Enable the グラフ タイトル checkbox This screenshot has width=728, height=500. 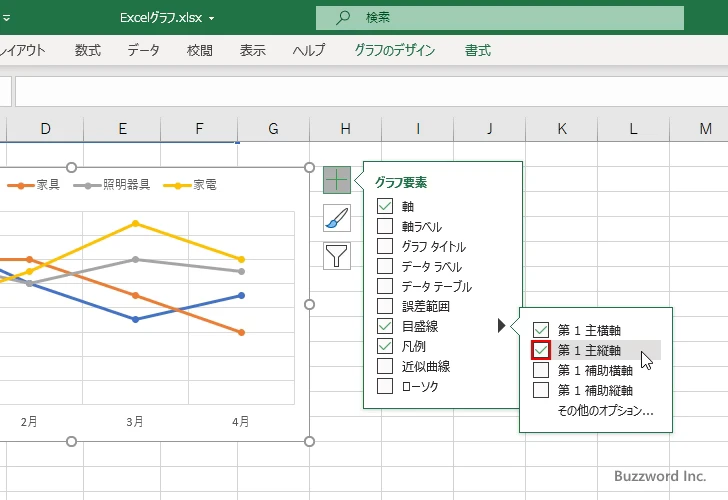coord(385,246)
